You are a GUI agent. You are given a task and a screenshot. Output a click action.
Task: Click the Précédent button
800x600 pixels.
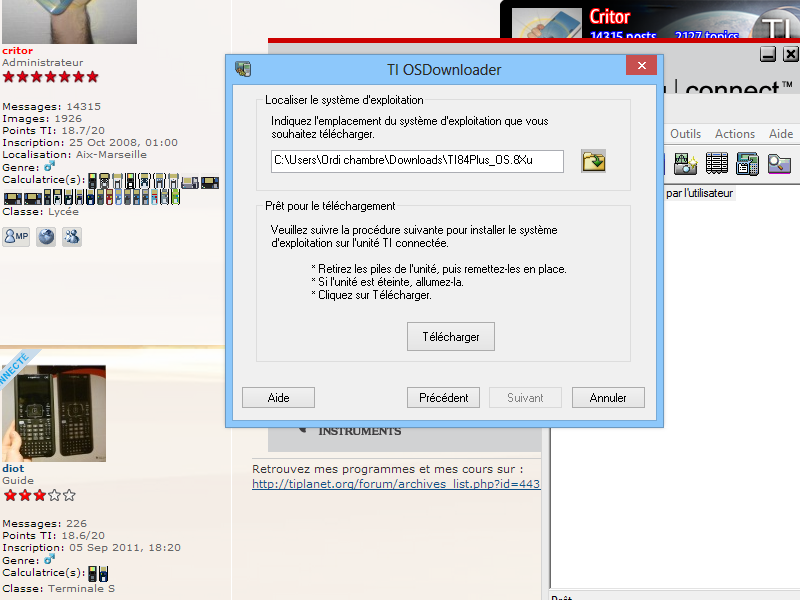tap(443, 398)
